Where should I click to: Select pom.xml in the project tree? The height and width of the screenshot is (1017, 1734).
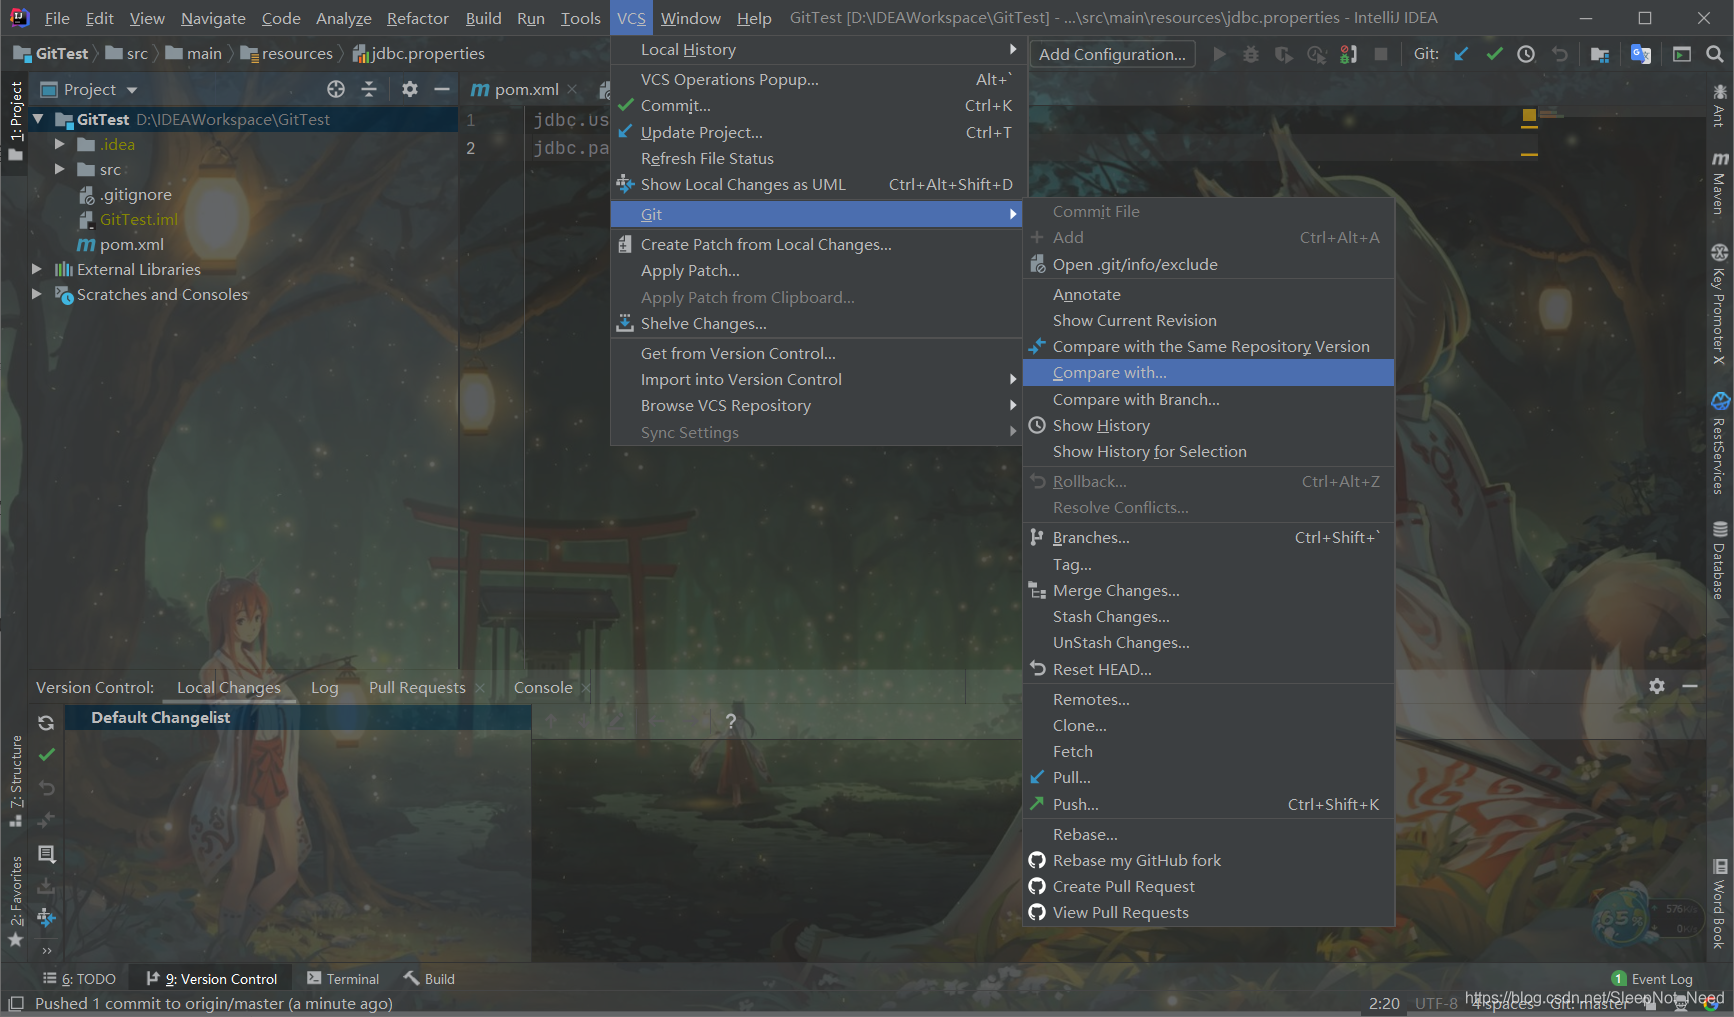click(x=131, y=244)
